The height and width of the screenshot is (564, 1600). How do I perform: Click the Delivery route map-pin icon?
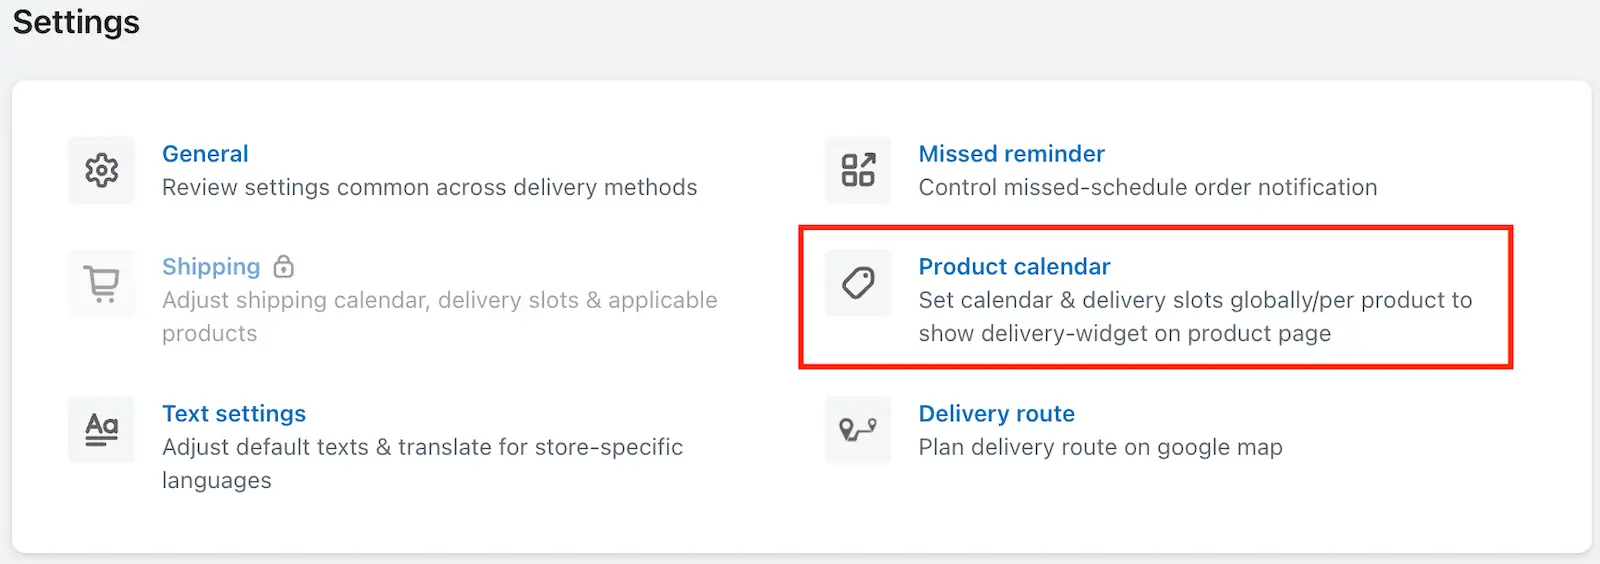pyautogui.click(x=858, y=430)
